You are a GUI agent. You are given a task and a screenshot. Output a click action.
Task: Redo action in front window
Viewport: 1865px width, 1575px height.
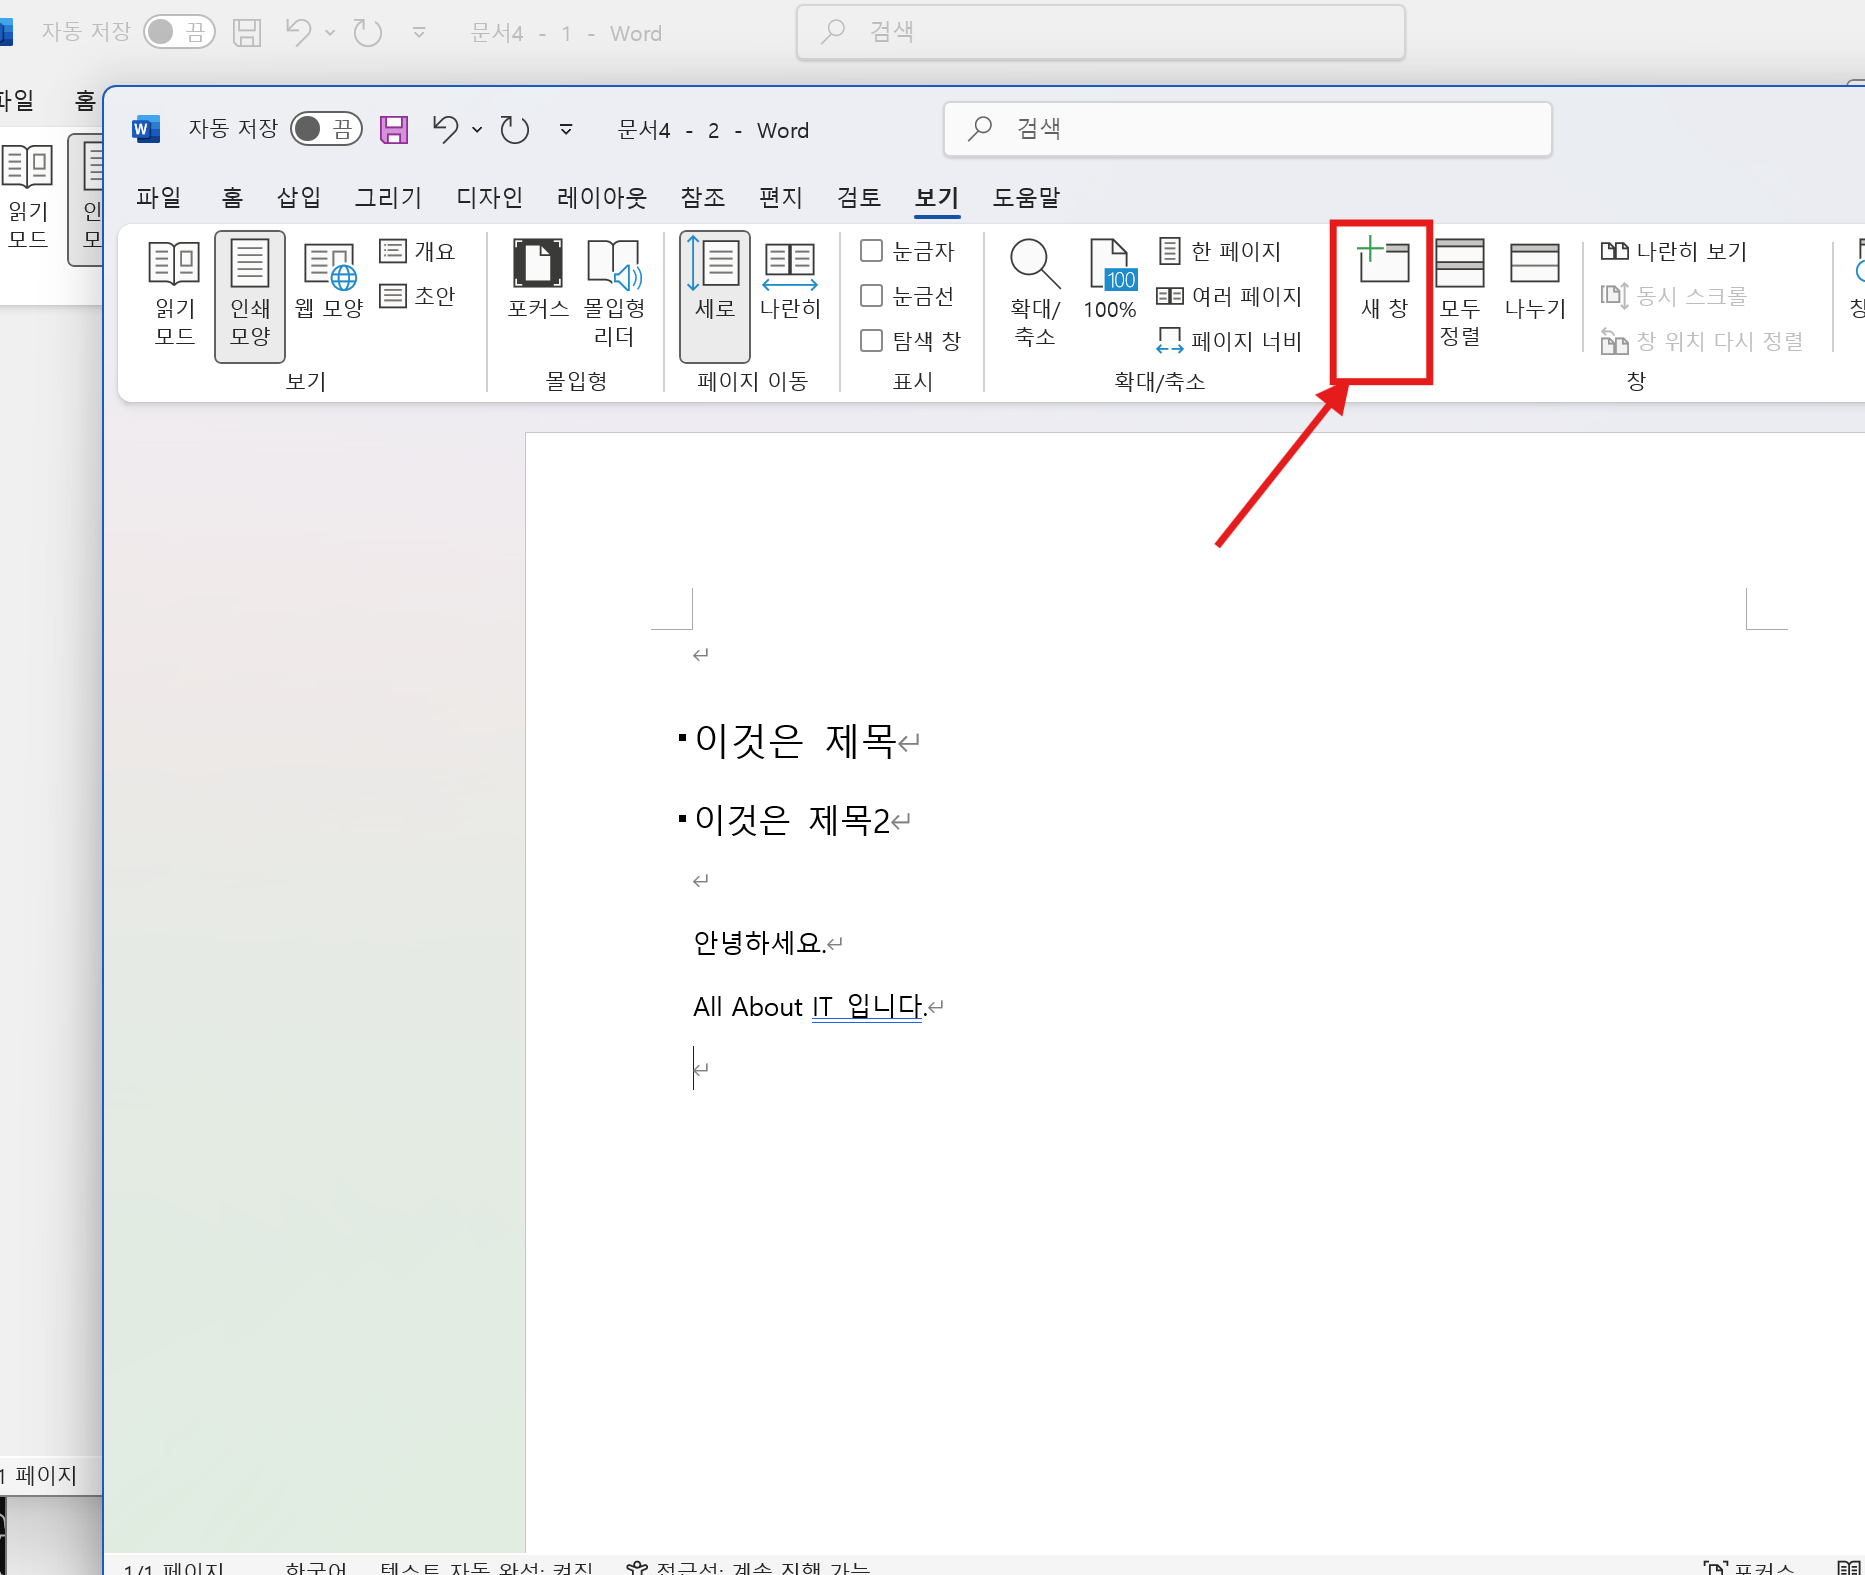[514, 130]
